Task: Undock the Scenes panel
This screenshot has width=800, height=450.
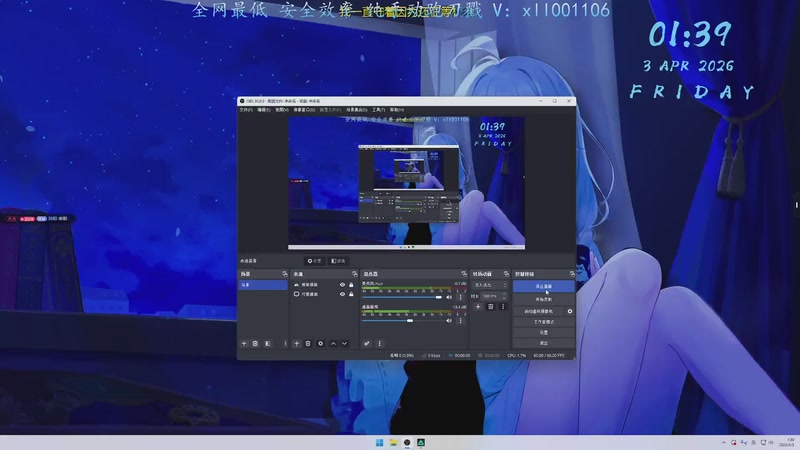Action: click(285, 274)
